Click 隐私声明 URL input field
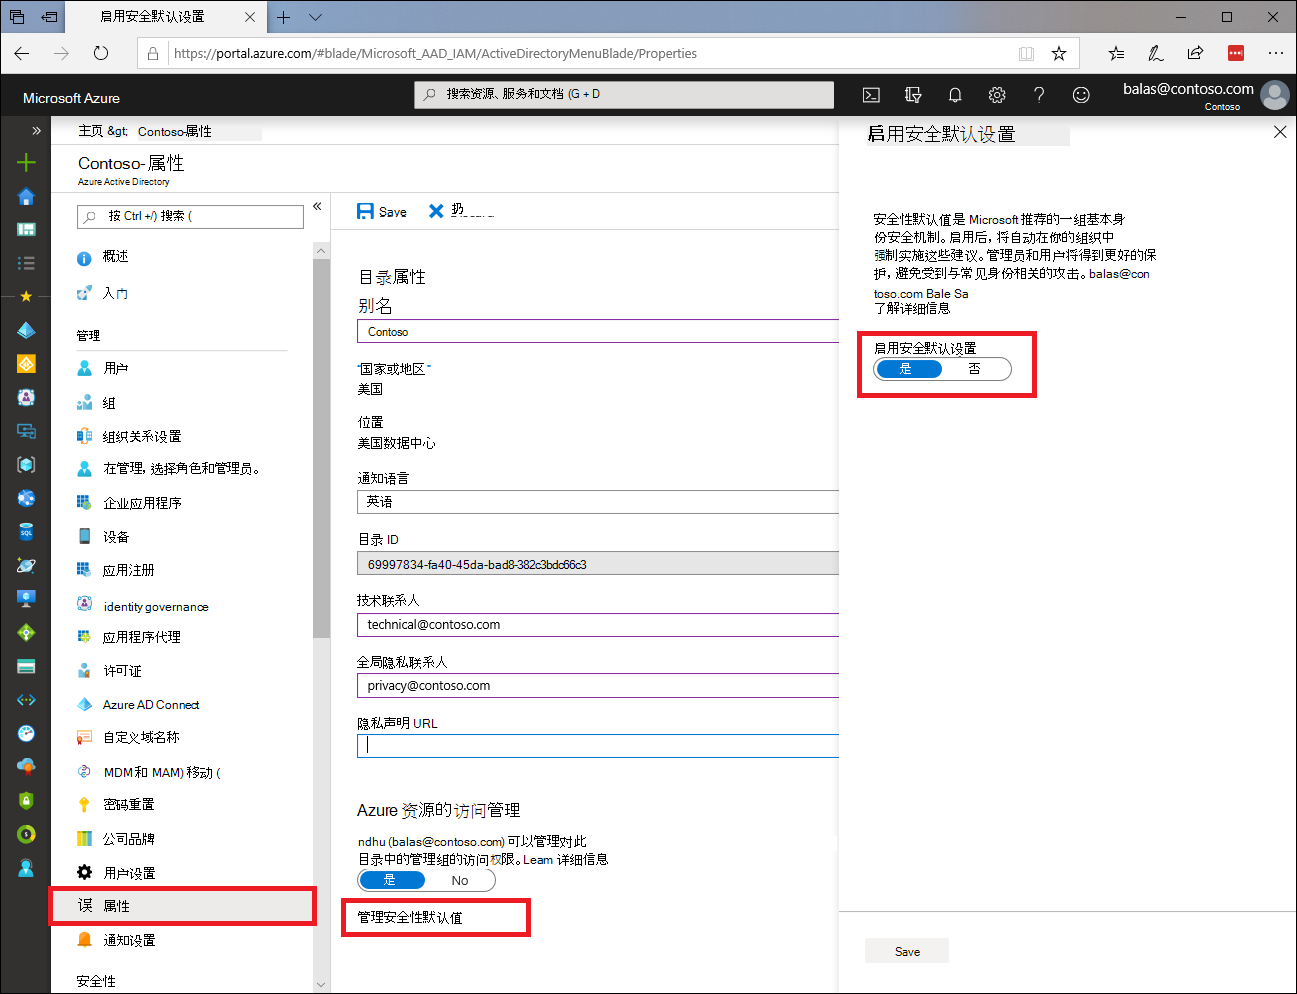1297x994 pixels. 597,746
